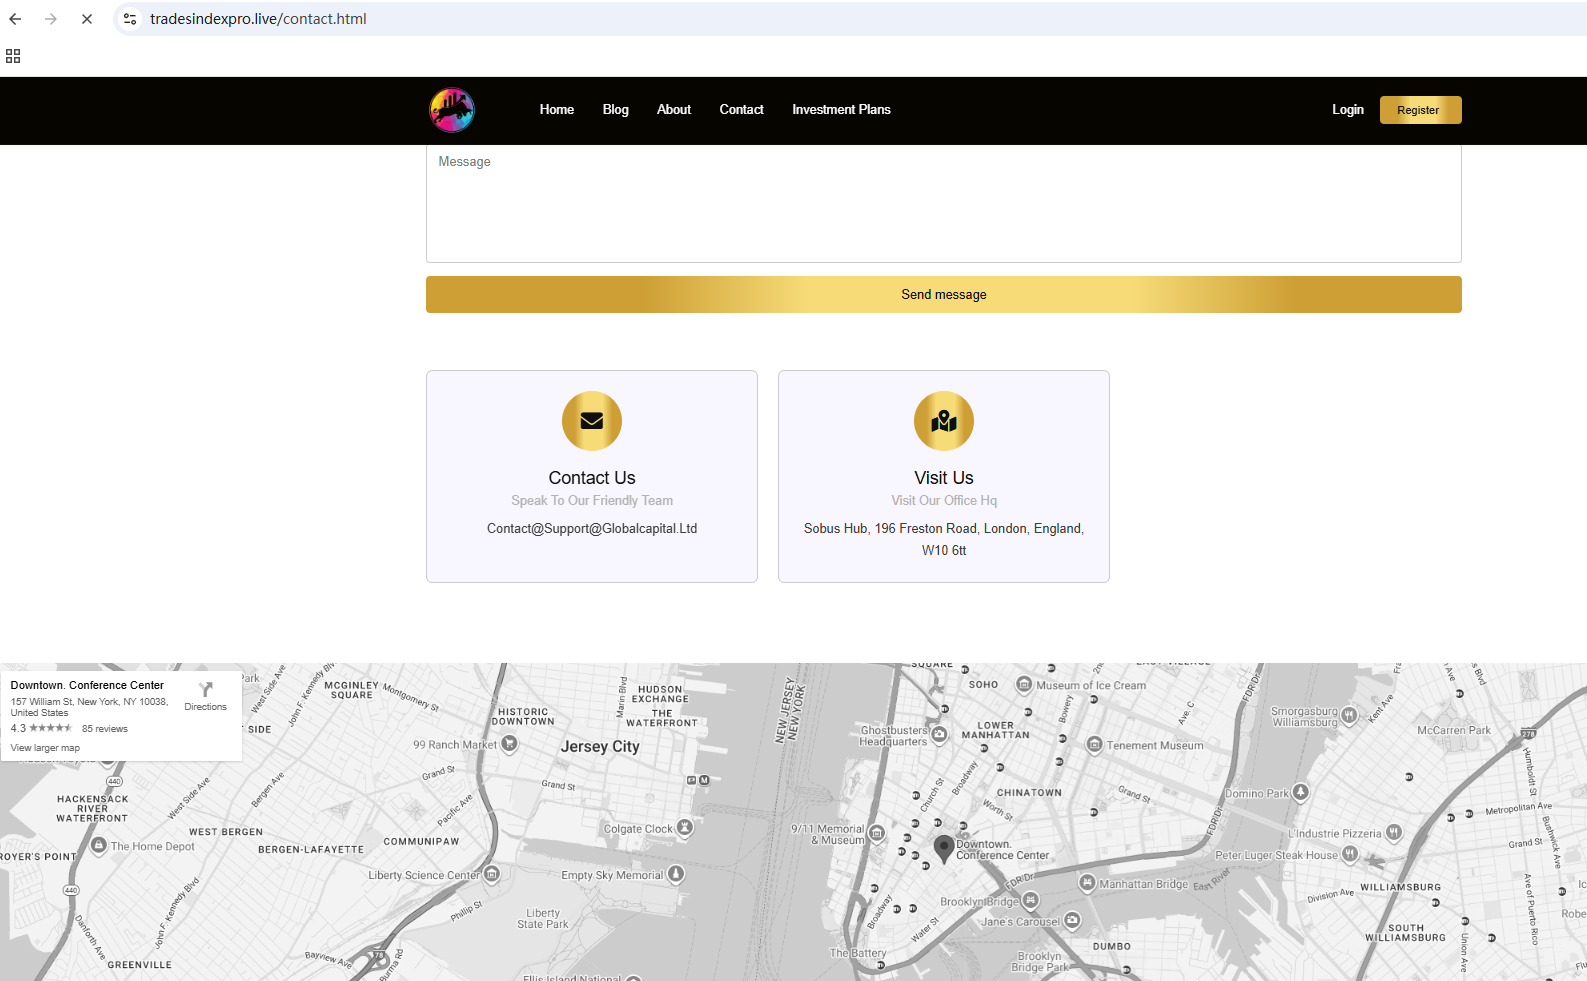Click the Register button
Image resolution: width=1587 pixels, height=981 pixels.
pos(1421,110)
